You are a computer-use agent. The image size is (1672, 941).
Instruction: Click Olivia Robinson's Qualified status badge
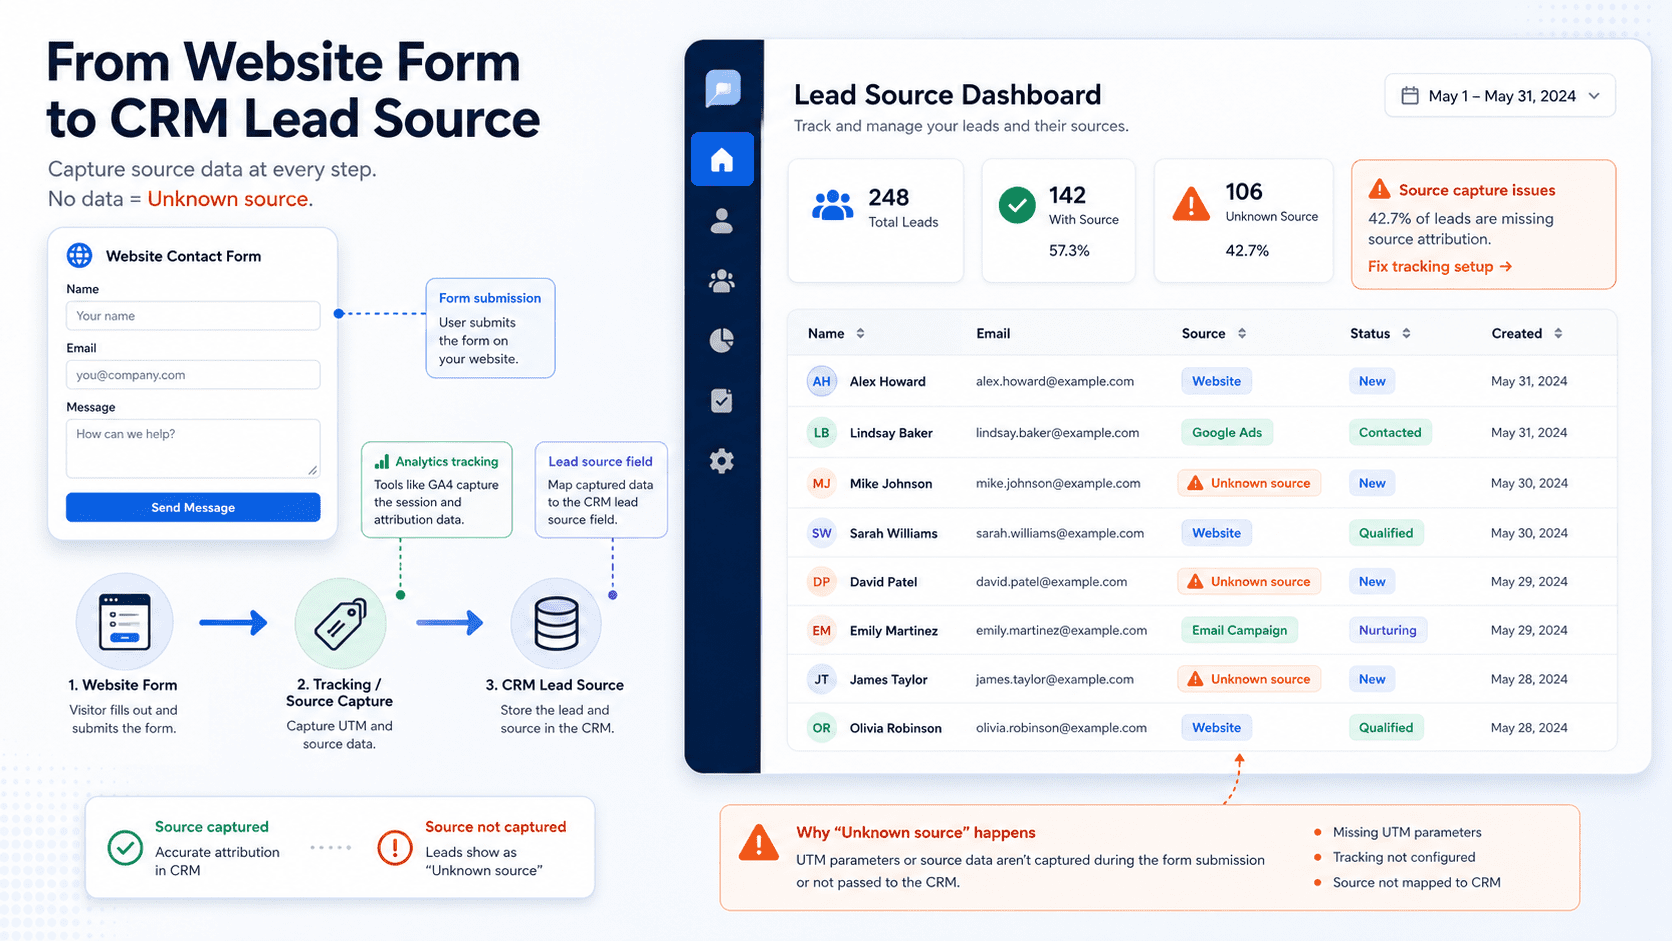click(1386, 728)
